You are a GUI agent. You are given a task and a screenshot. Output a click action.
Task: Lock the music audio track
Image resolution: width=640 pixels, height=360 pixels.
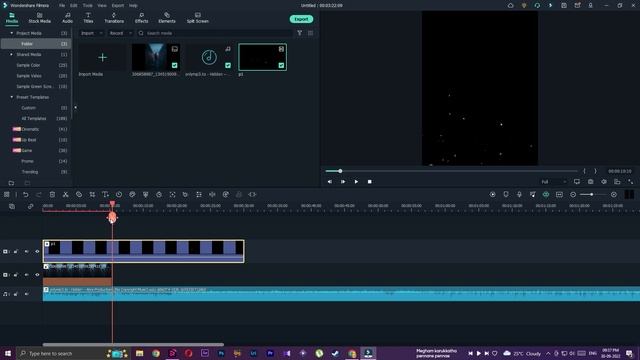pos(16,294)
